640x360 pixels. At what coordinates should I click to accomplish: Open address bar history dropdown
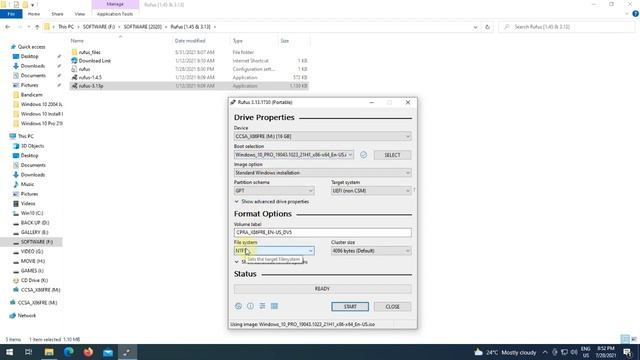point(475,27)
